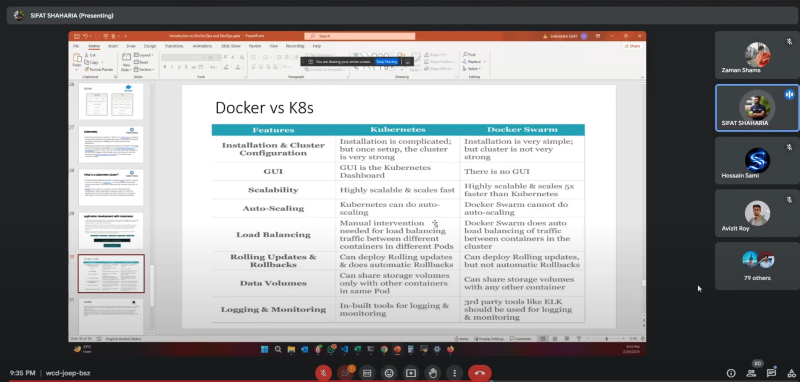Viewport: 800px width, 382px height.
Task: Open the Layout dropdown in Slides group
Action: coord(144,55)
